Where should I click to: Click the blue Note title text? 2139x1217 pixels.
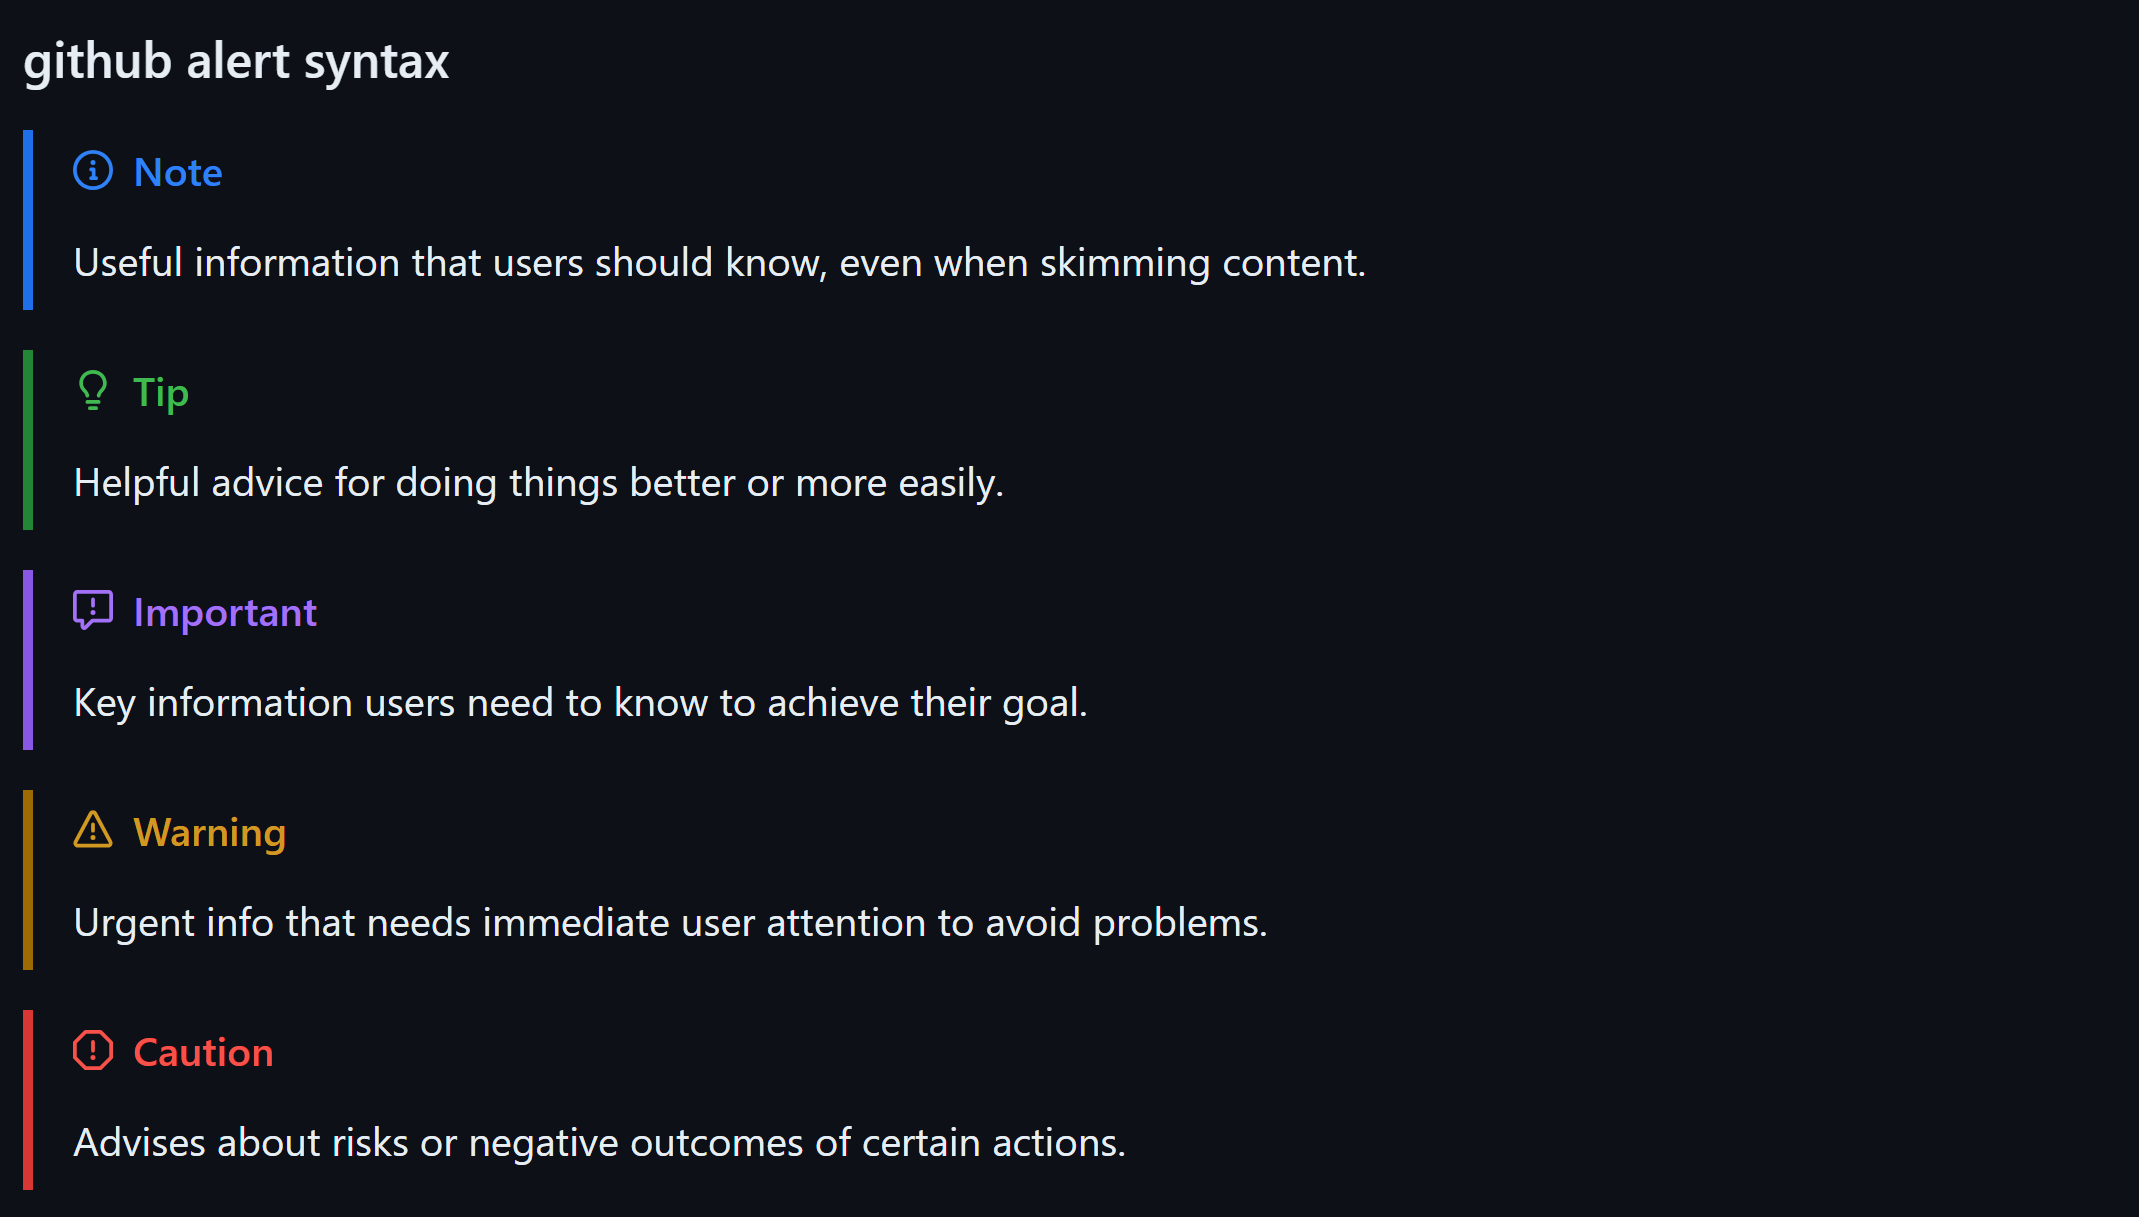pos(178,172)
